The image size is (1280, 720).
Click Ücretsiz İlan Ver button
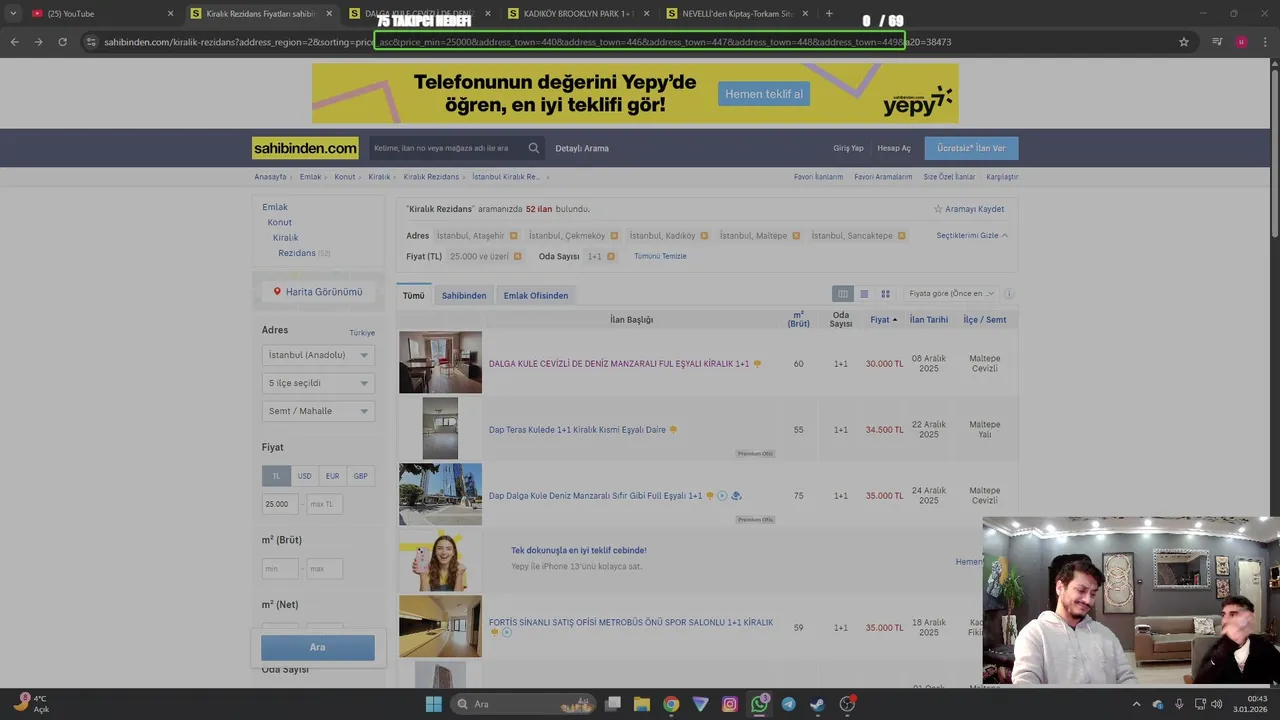(971, 148)
